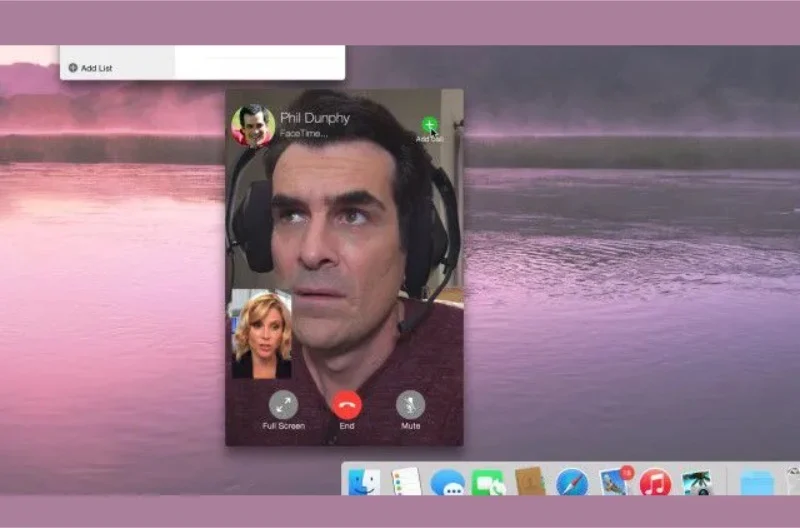800x528 pixels.
Task: Launch Reminders from the Dock
Action: pos(406,482)
